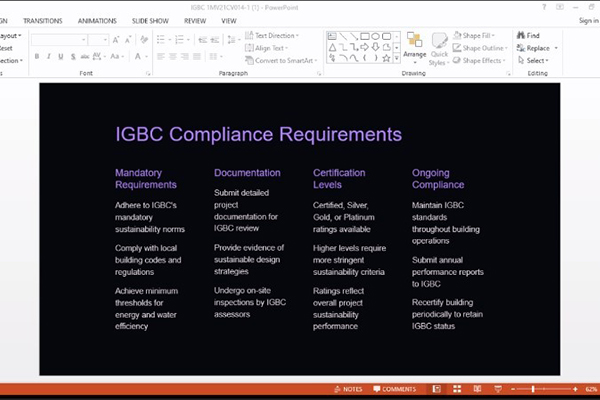Click the slide title IGBC Compliance Requirements
Screen dimensions: 600x400
click(259, 134)
